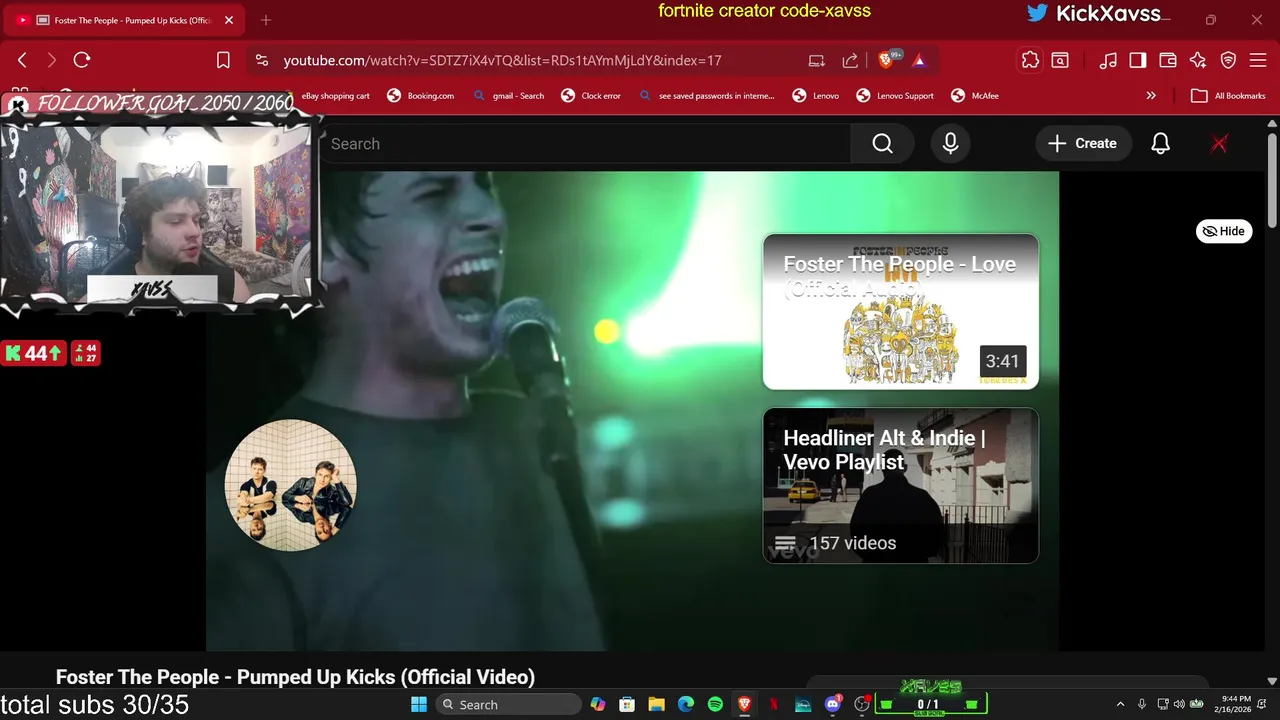Screen dimensions: 1280x720
Task: Open the Clock error bookmark
Action: click(x=591, y=96)
